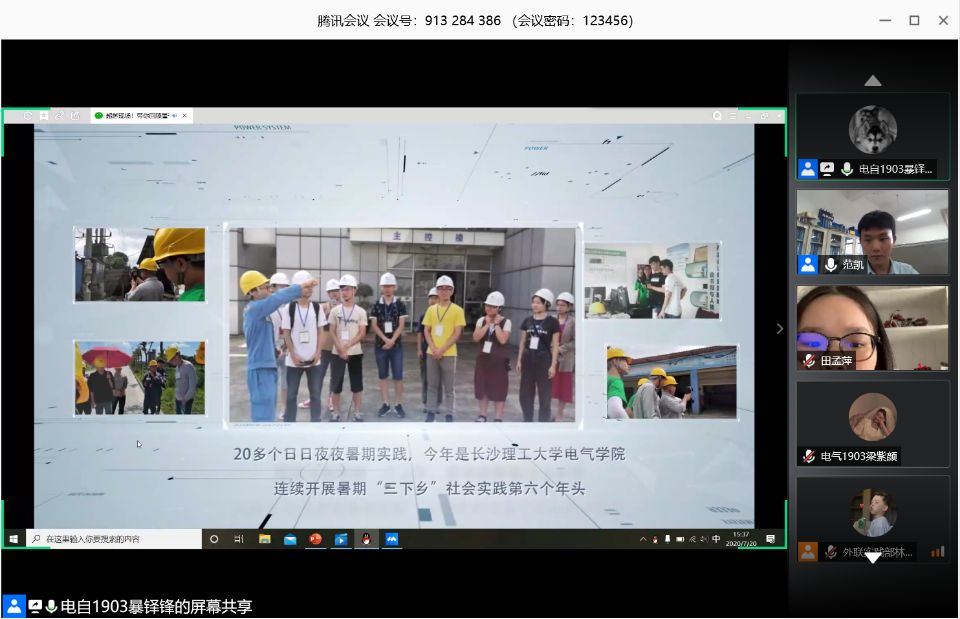
Task: Open the QQ penguin icon on the taskbar
Action: click(366, 539)
